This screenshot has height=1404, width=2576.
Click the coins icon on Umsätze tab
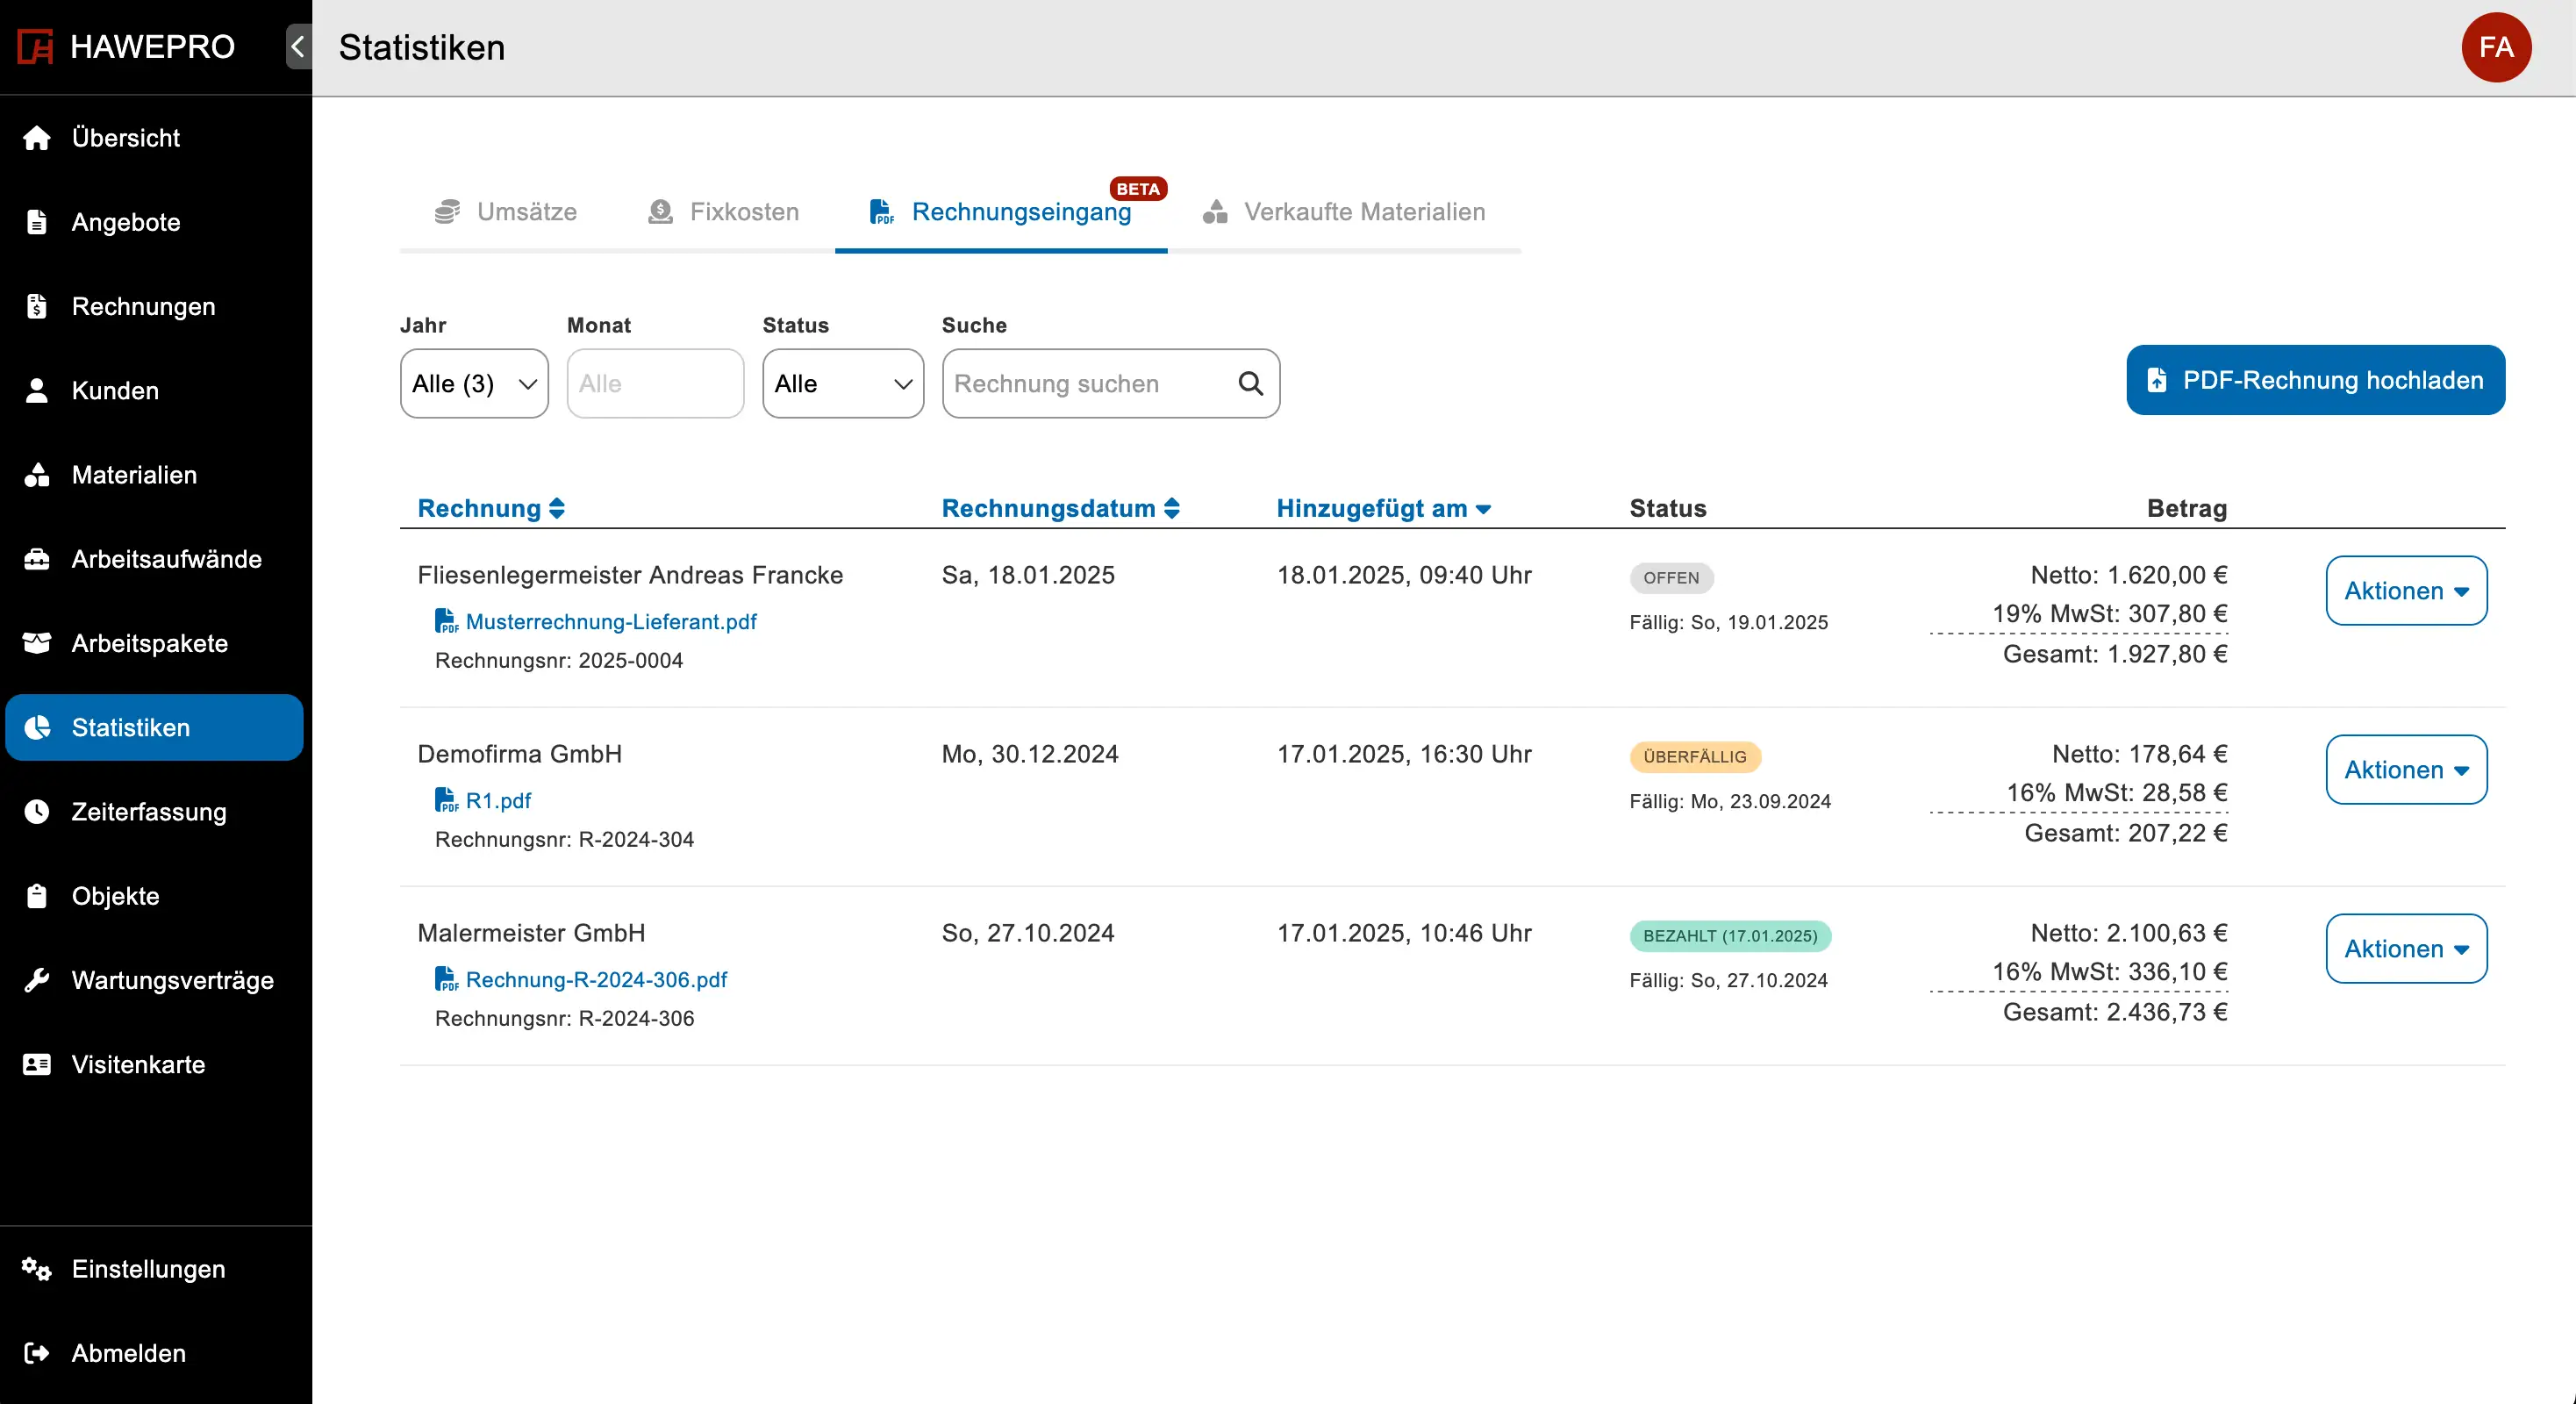tap(447, 212)
